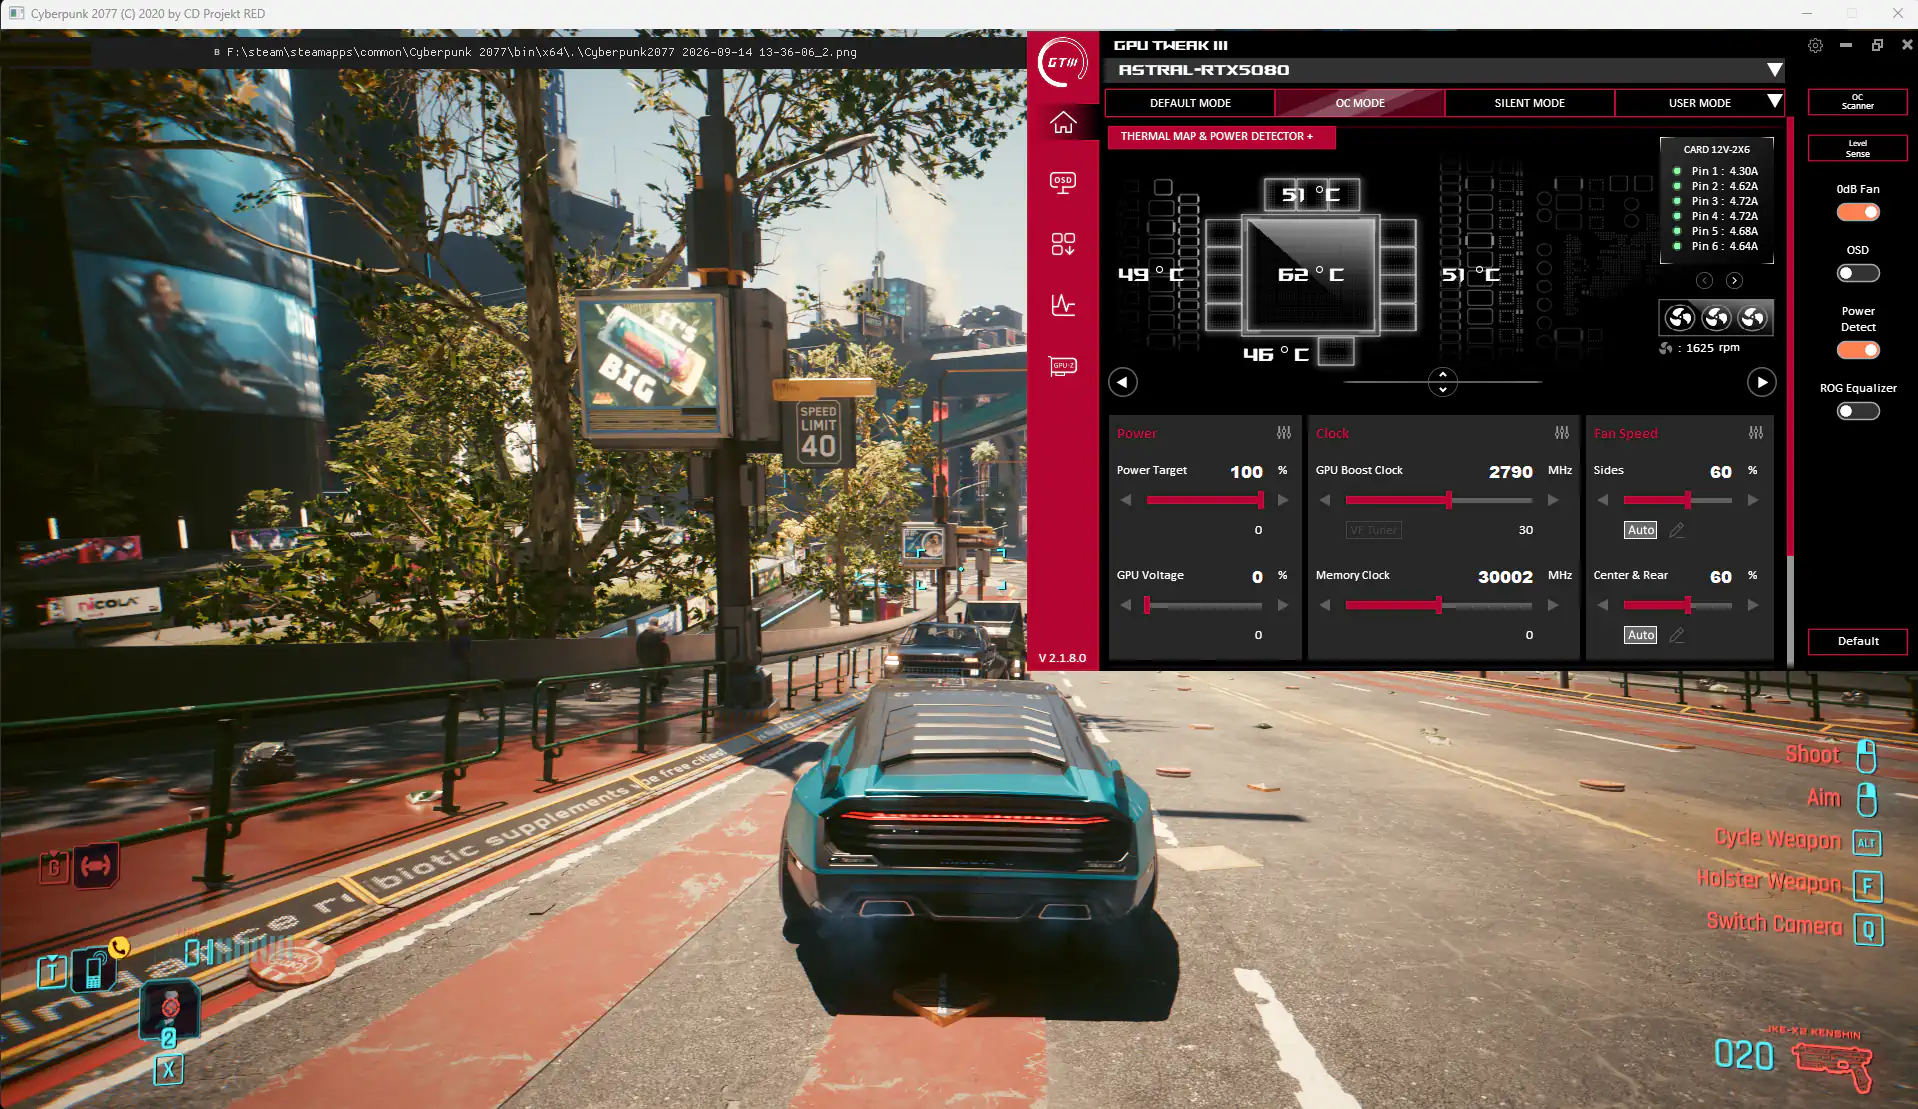Toggle the Power Detect switch
This screenshot has width=1918, height=1109.
point(1858,350)
